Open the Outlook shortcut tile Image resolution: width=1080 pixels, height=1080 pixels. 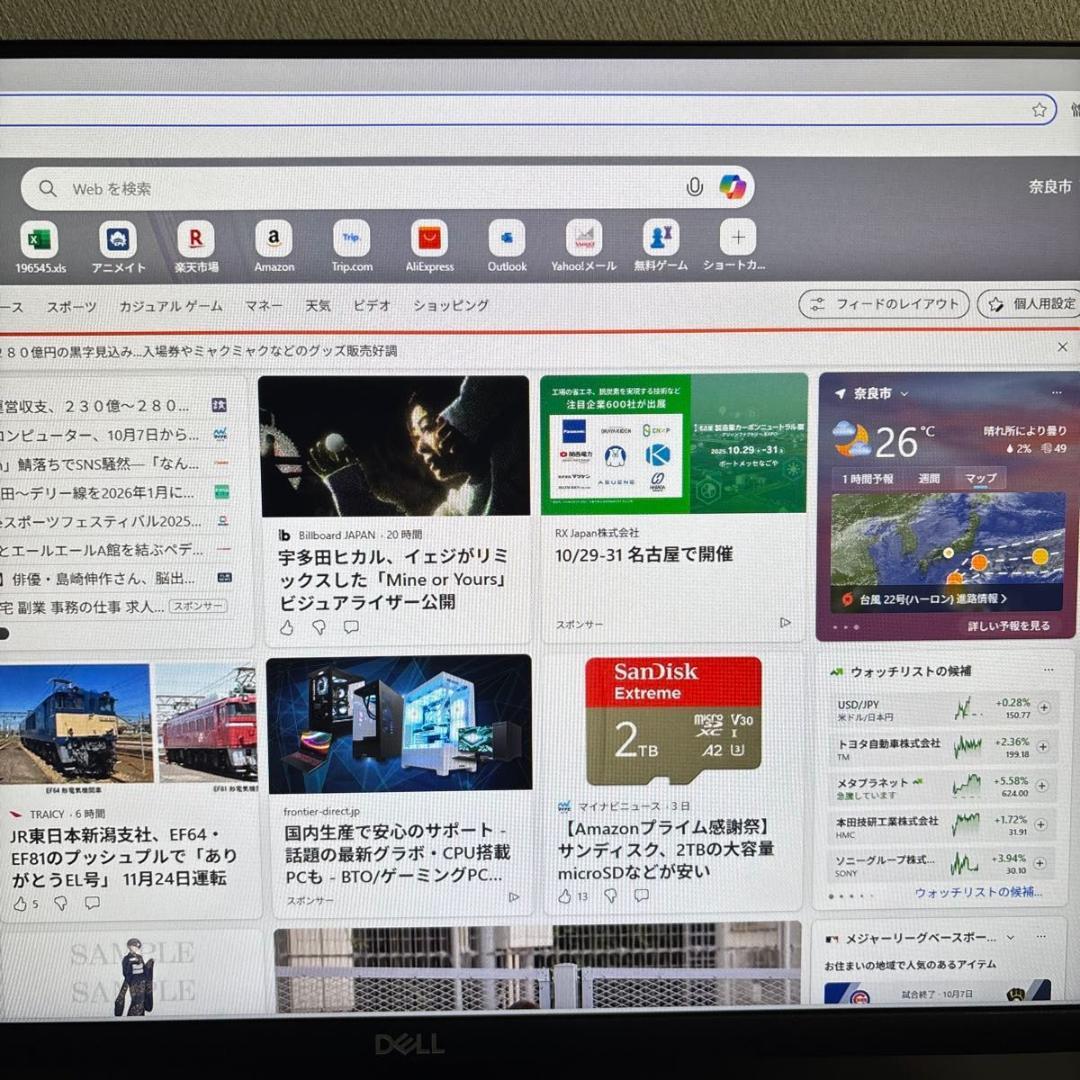click(505, 240)
